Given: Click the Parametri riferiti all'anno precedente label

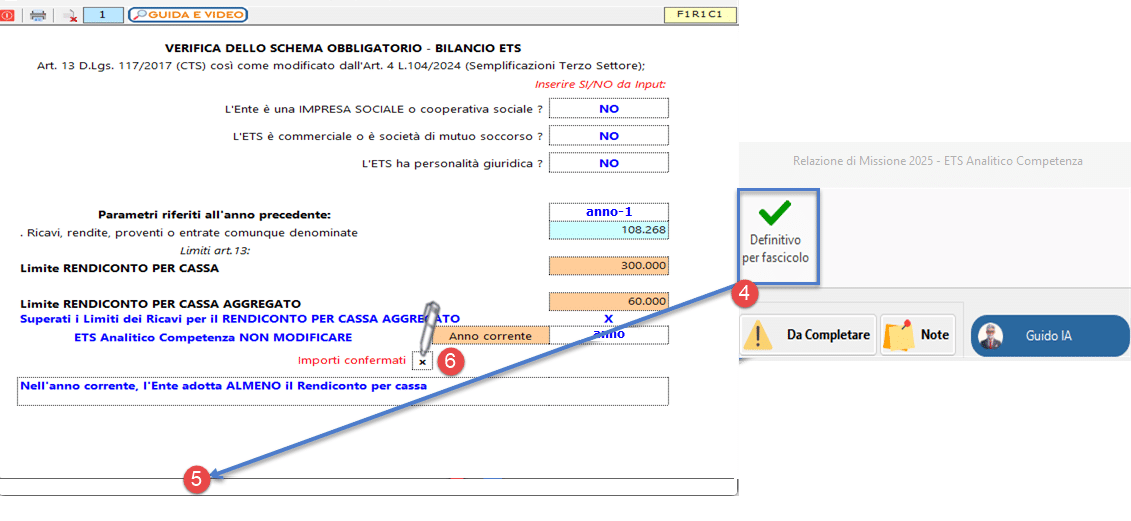Looking at the screenshot, I should (214, 215).
